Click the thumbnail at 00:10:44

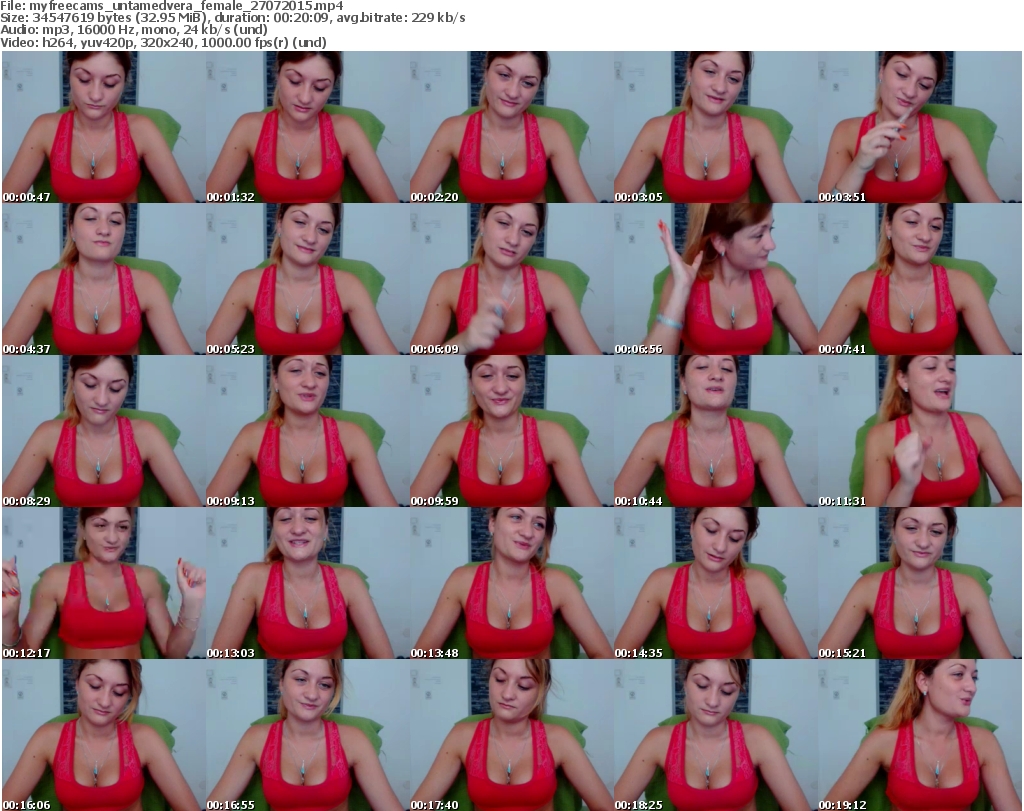(715, 432)
